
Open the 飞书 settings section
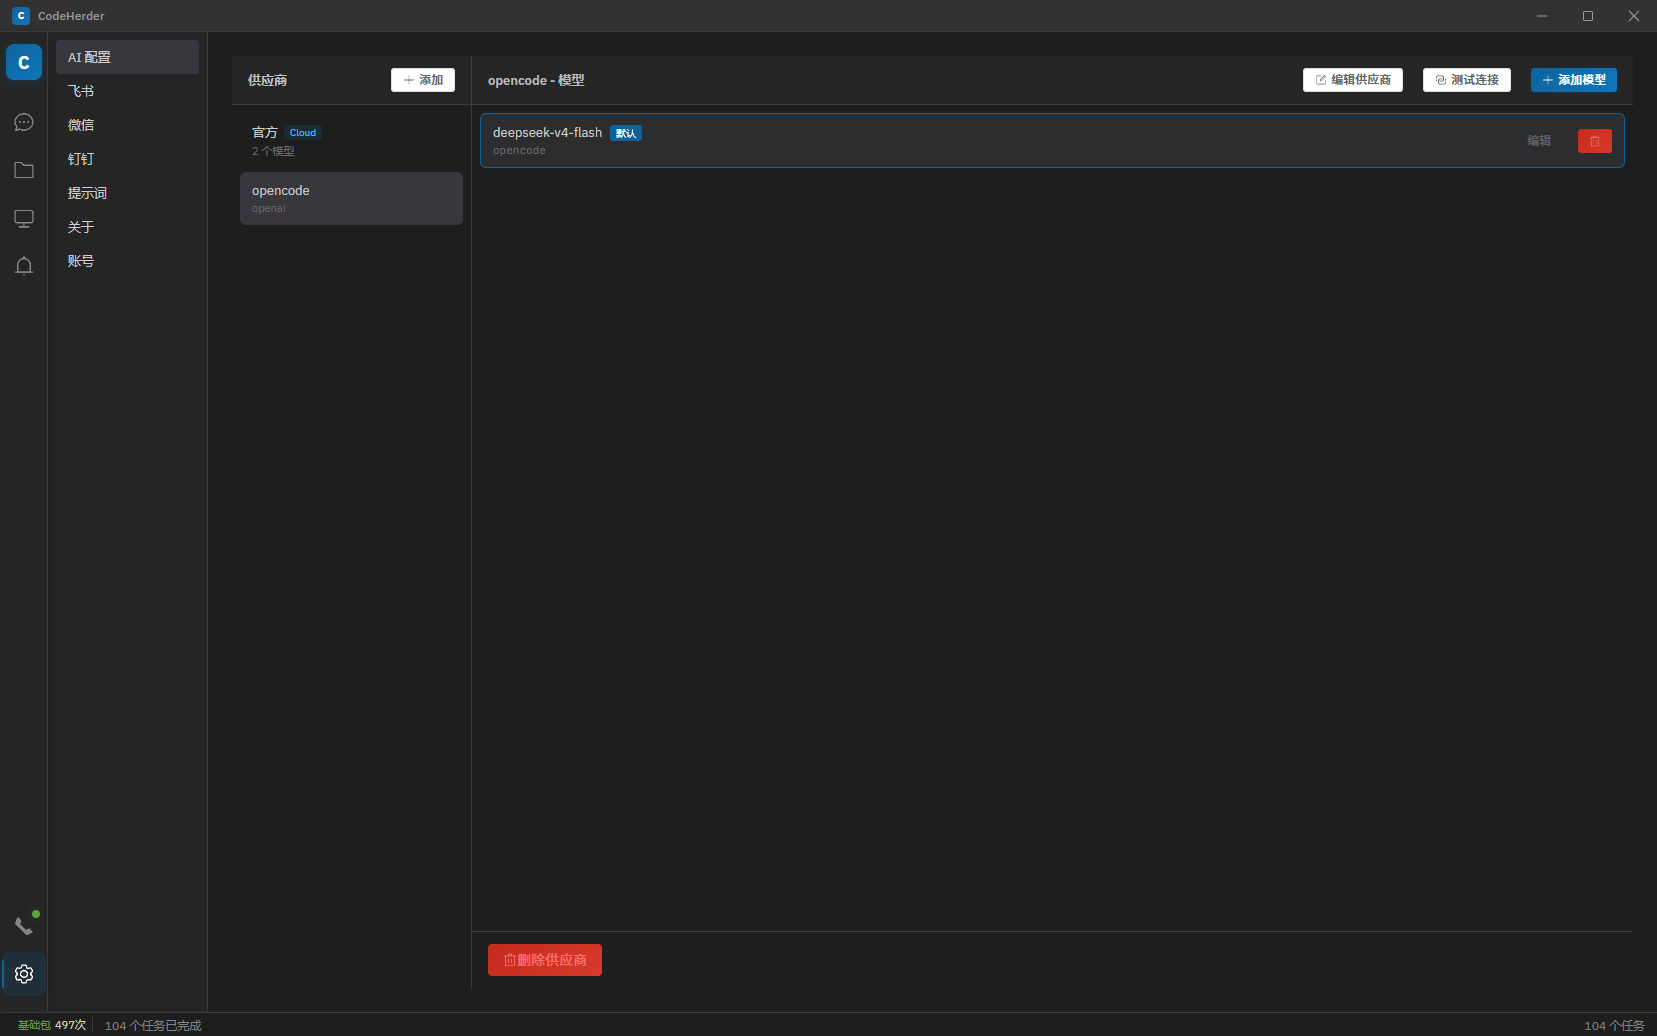(127, 91)
